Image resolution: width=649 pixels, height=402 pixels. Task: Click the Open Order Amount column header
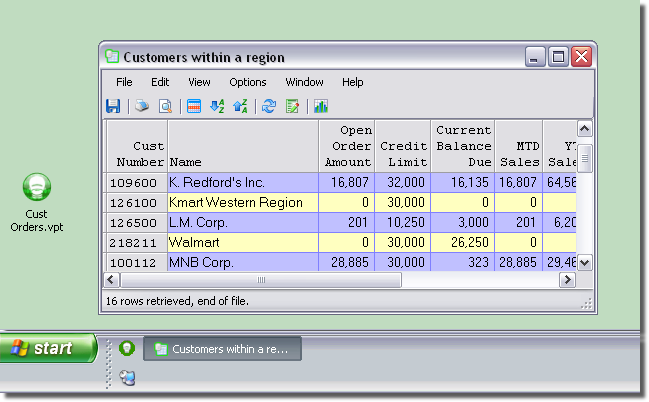(x=347, y=146)
